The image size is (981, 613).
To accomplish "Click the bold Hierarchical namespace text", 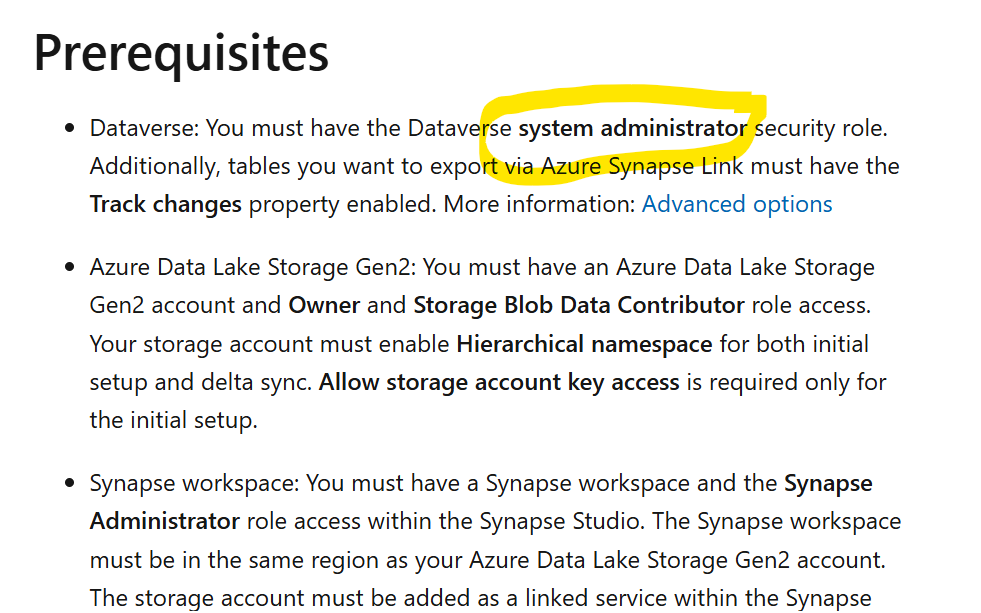I will (x=584, y=344).
